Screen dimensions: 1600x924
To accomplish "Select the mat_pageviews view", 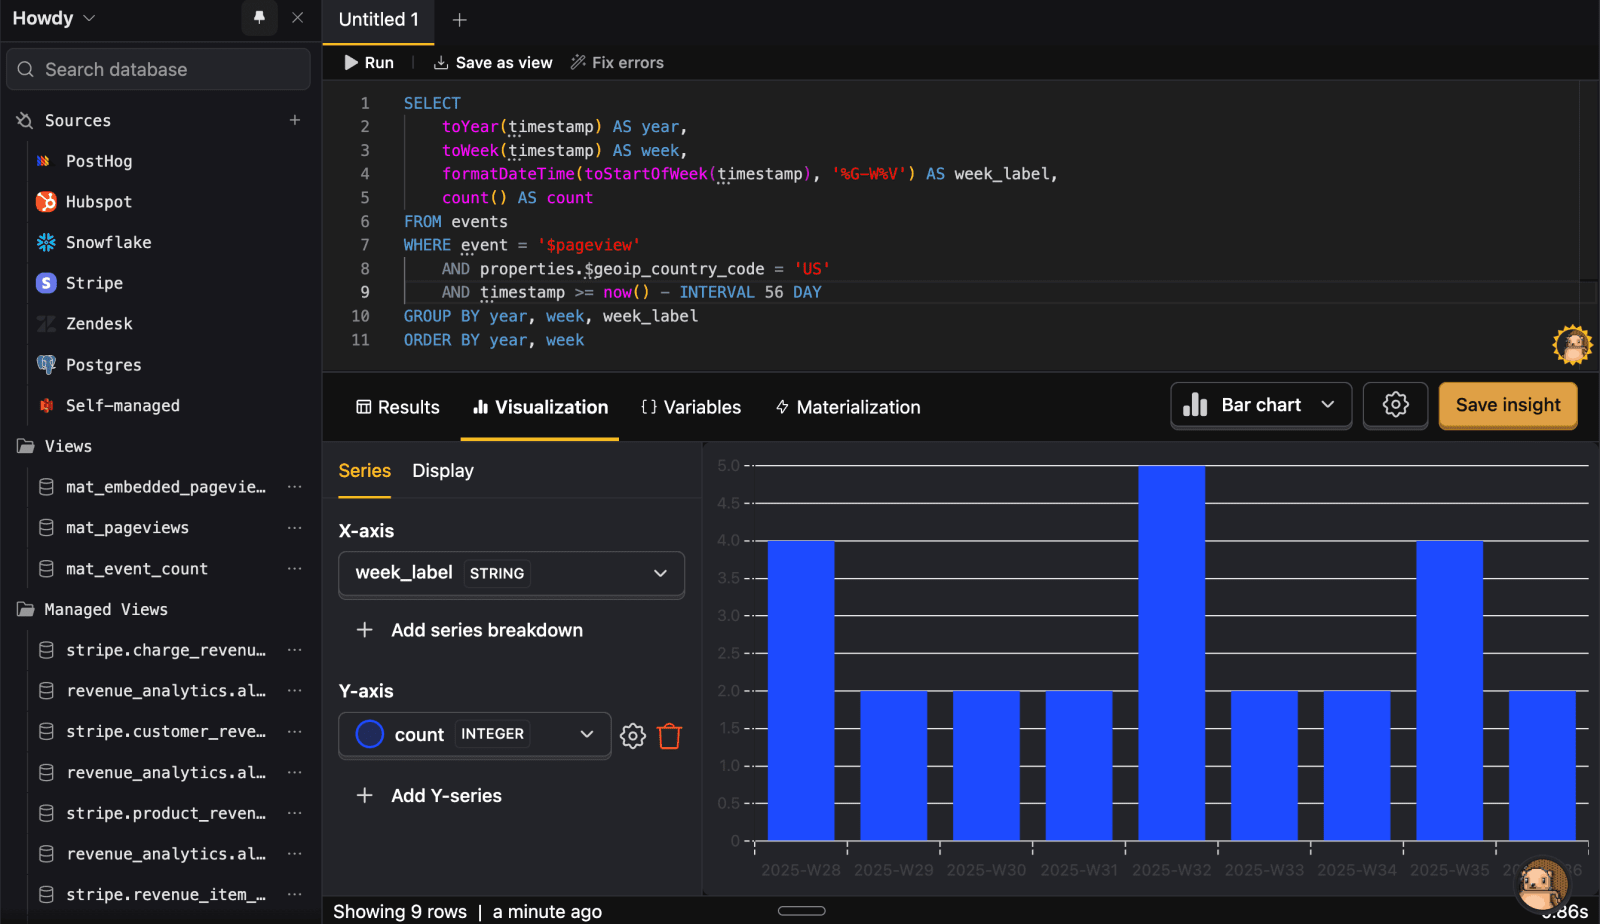I will pyautogui.click(x=127, y=528).
